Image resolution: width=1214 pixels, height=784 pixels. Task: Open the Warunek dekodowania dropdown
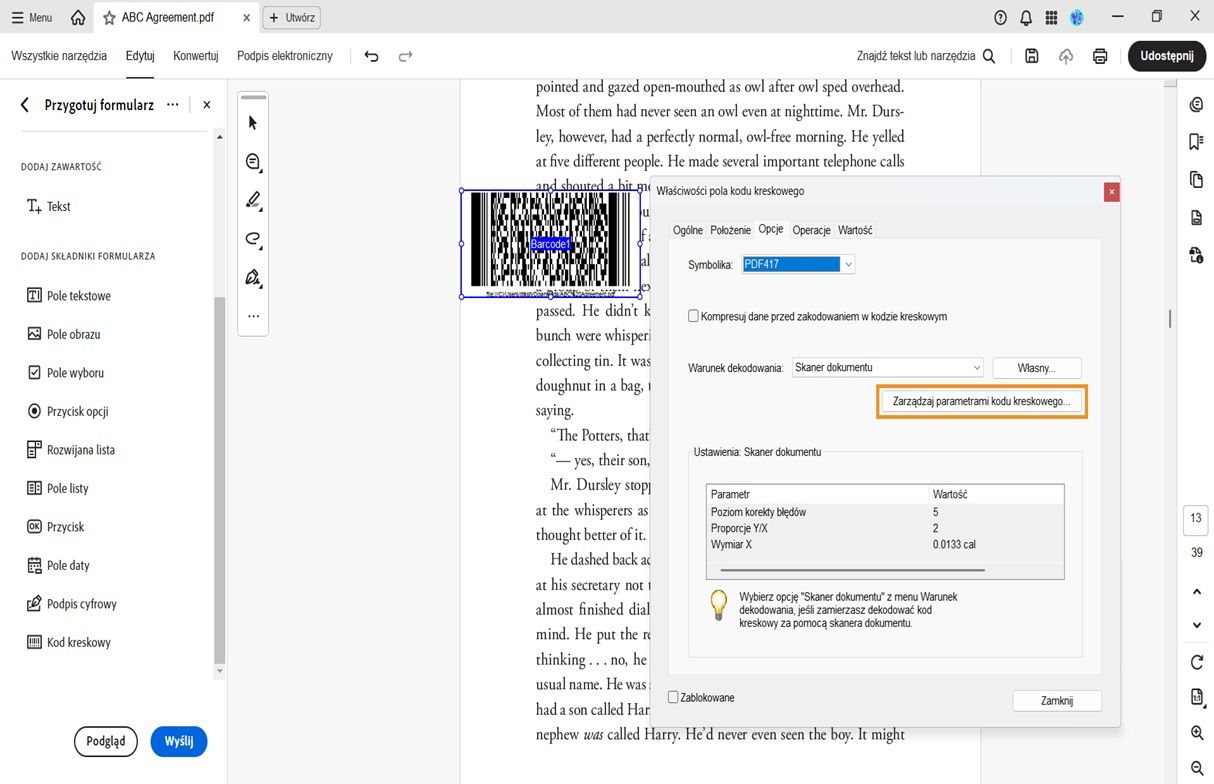pos(887,368)
